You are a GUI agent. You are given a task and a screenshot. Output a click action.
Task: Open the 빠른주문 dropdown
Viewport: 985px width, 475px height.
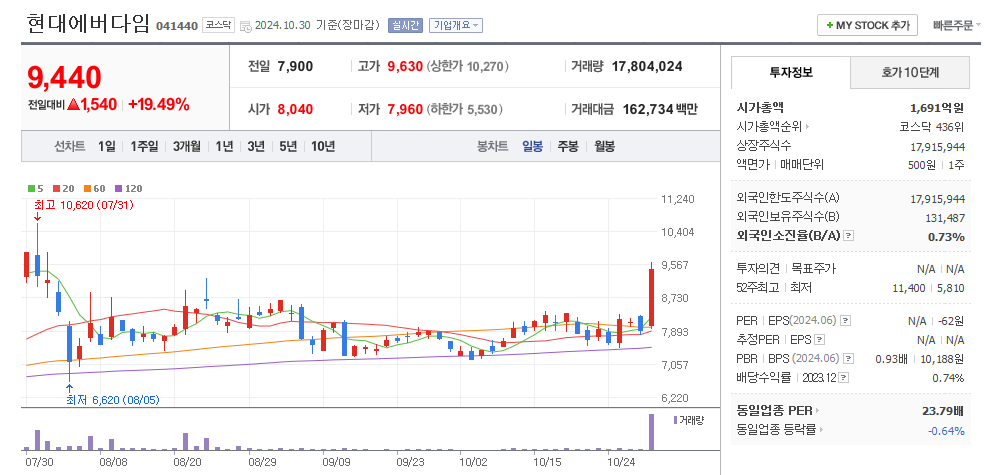pyautogui.click(x=957, y=26)
